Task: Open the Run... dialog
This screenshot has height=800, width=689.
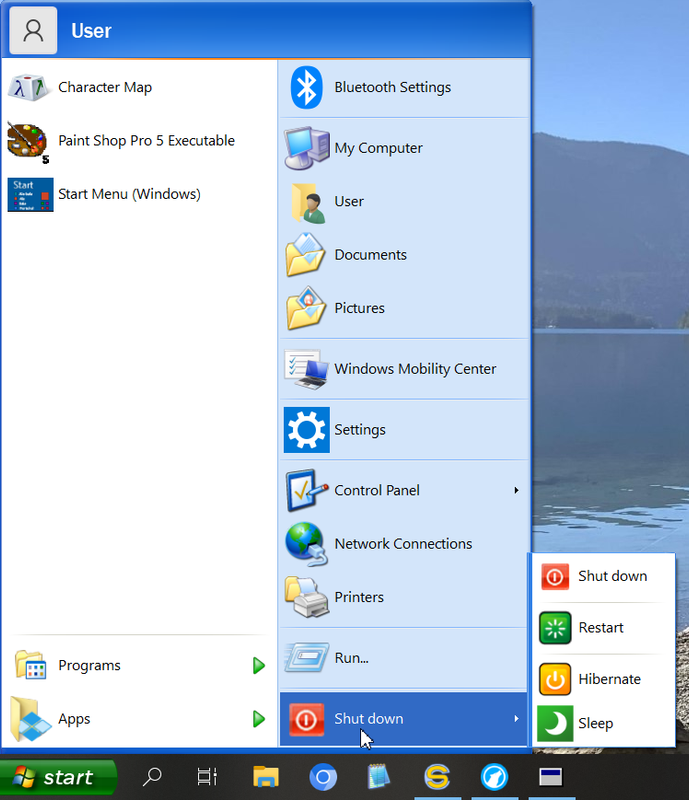Action: (351, 658)
